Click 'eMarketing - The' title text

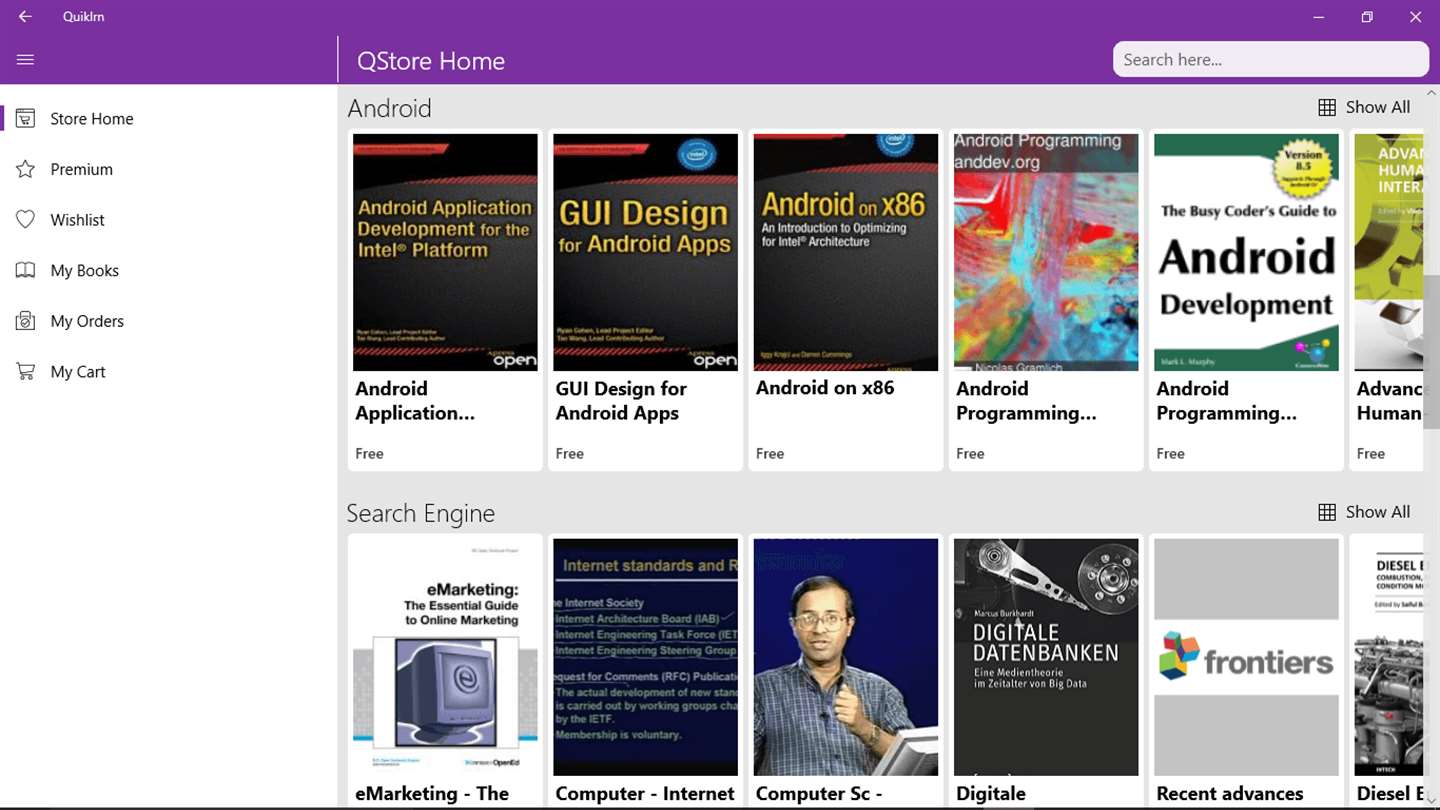pyautogui.click(x=432, y=794)
